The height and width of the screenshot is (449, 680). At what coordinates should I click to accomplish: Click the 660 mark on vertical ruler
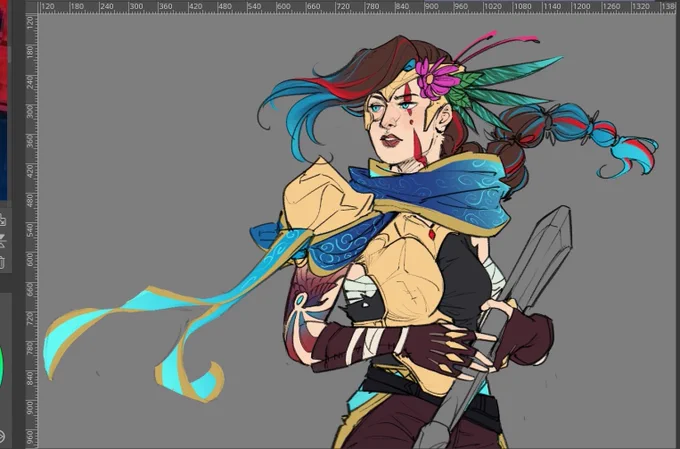[30, 289]
